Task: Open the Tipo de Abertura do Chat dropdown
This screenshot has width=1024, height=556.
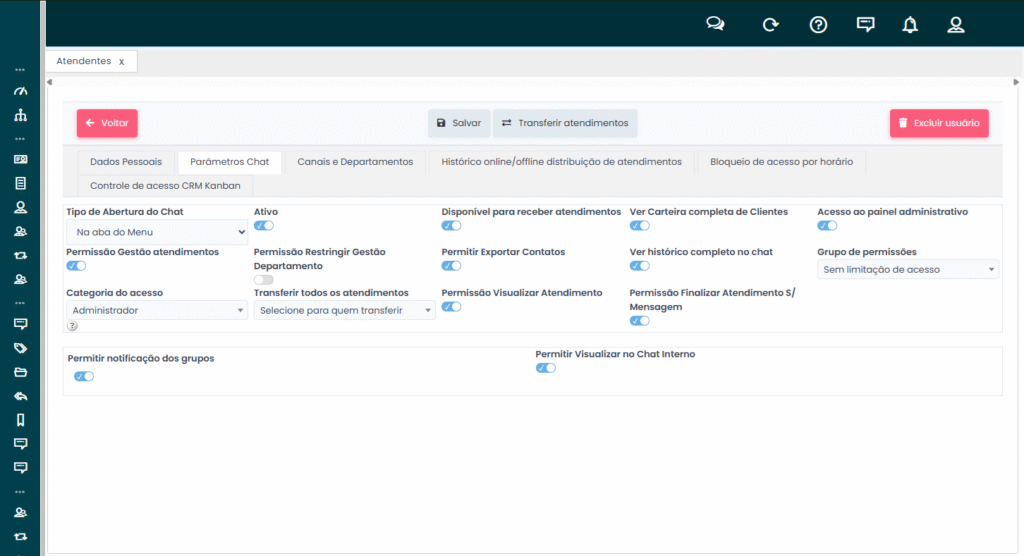Action: tap(157, 232)
